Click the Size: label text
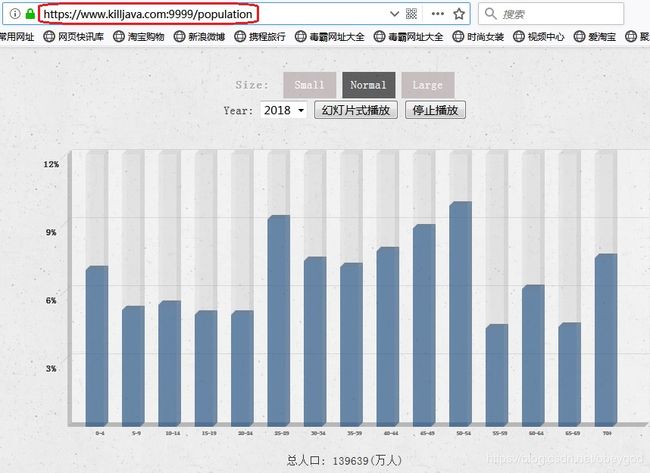Image resolution: width=650 pixels, height=473 pixels. coord(252,85)
